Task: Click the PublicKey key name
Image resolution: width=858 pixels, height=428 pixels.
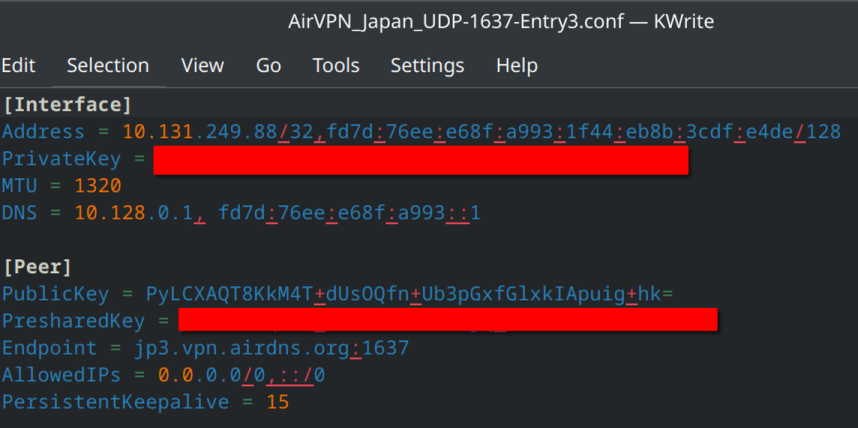Action: point(55,294)
